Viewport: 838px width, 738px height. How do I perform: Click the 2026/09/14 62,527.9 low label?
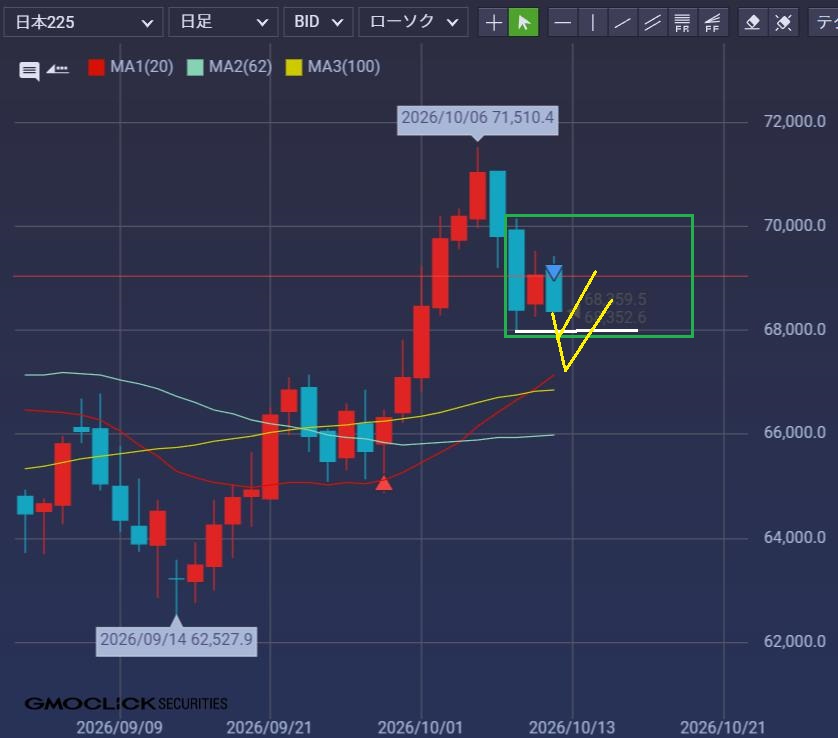click(x=176, y=641)
